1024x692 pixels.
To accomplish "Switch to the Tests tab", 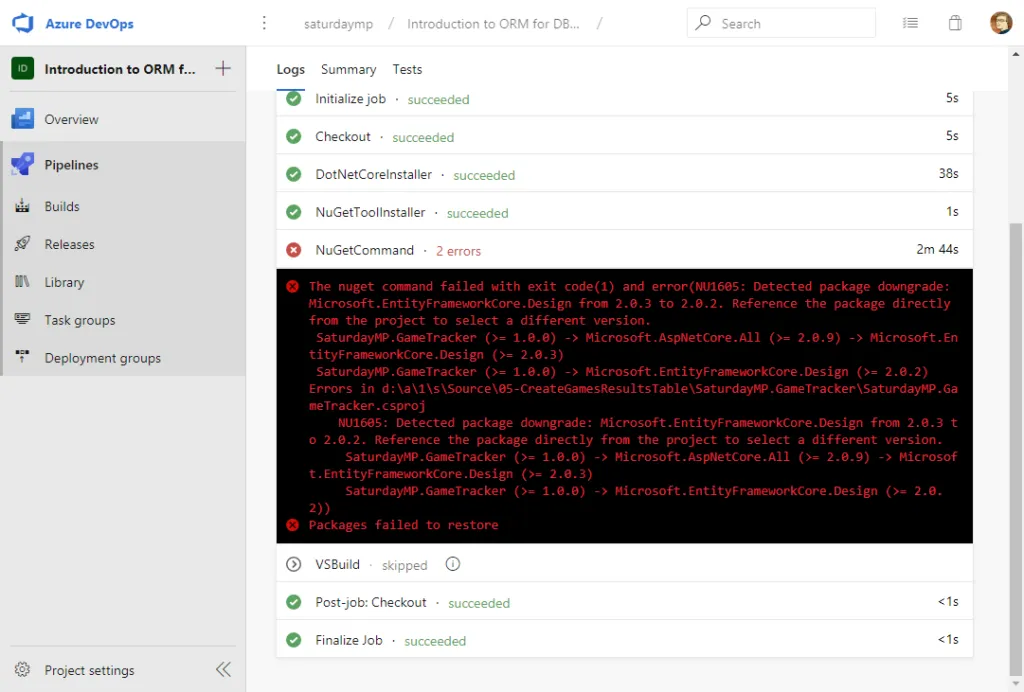I will tap(407, 69).
